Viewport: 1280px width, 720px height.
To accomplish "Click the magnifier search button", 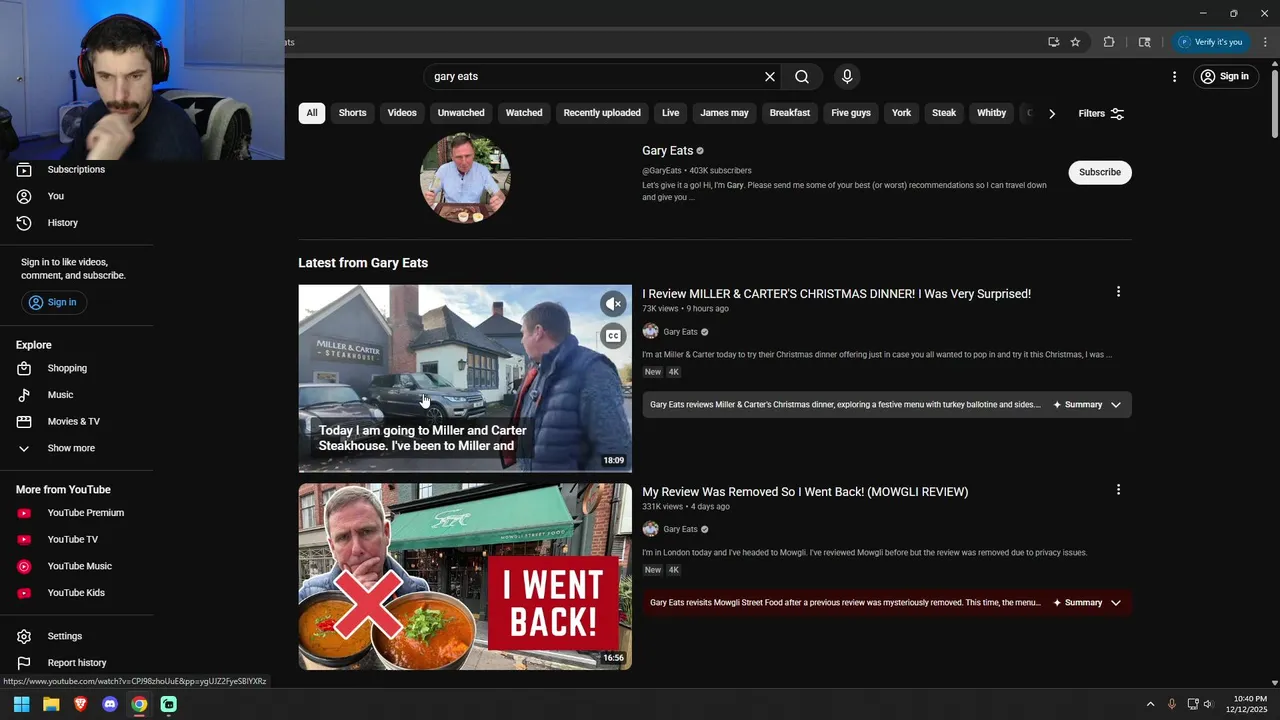I will 802,77.
